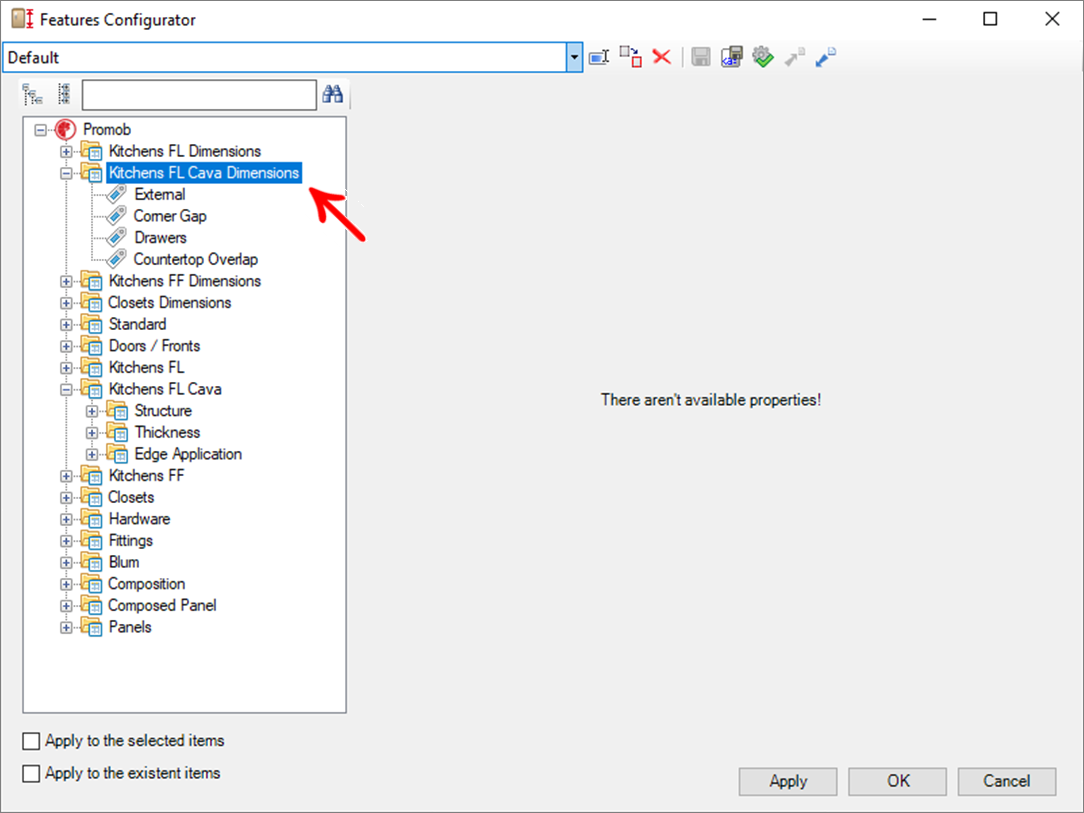Select the Standard tree item label
This screenshot has width=1084, height=813.
(138, 324)
